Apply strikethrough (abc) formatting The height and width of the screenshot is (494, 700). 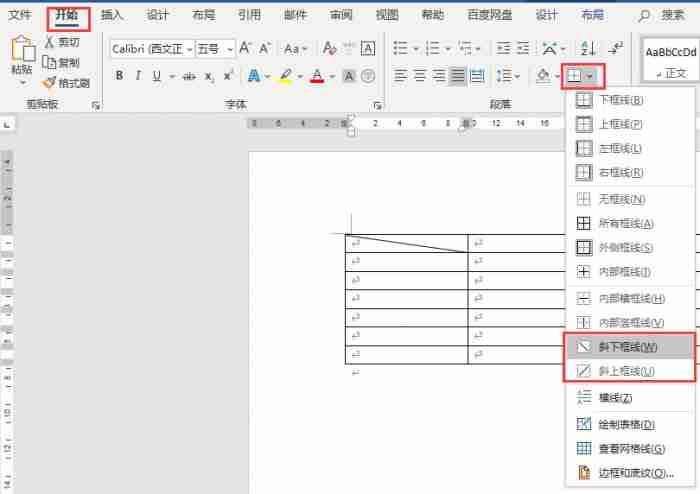point(189,77)
